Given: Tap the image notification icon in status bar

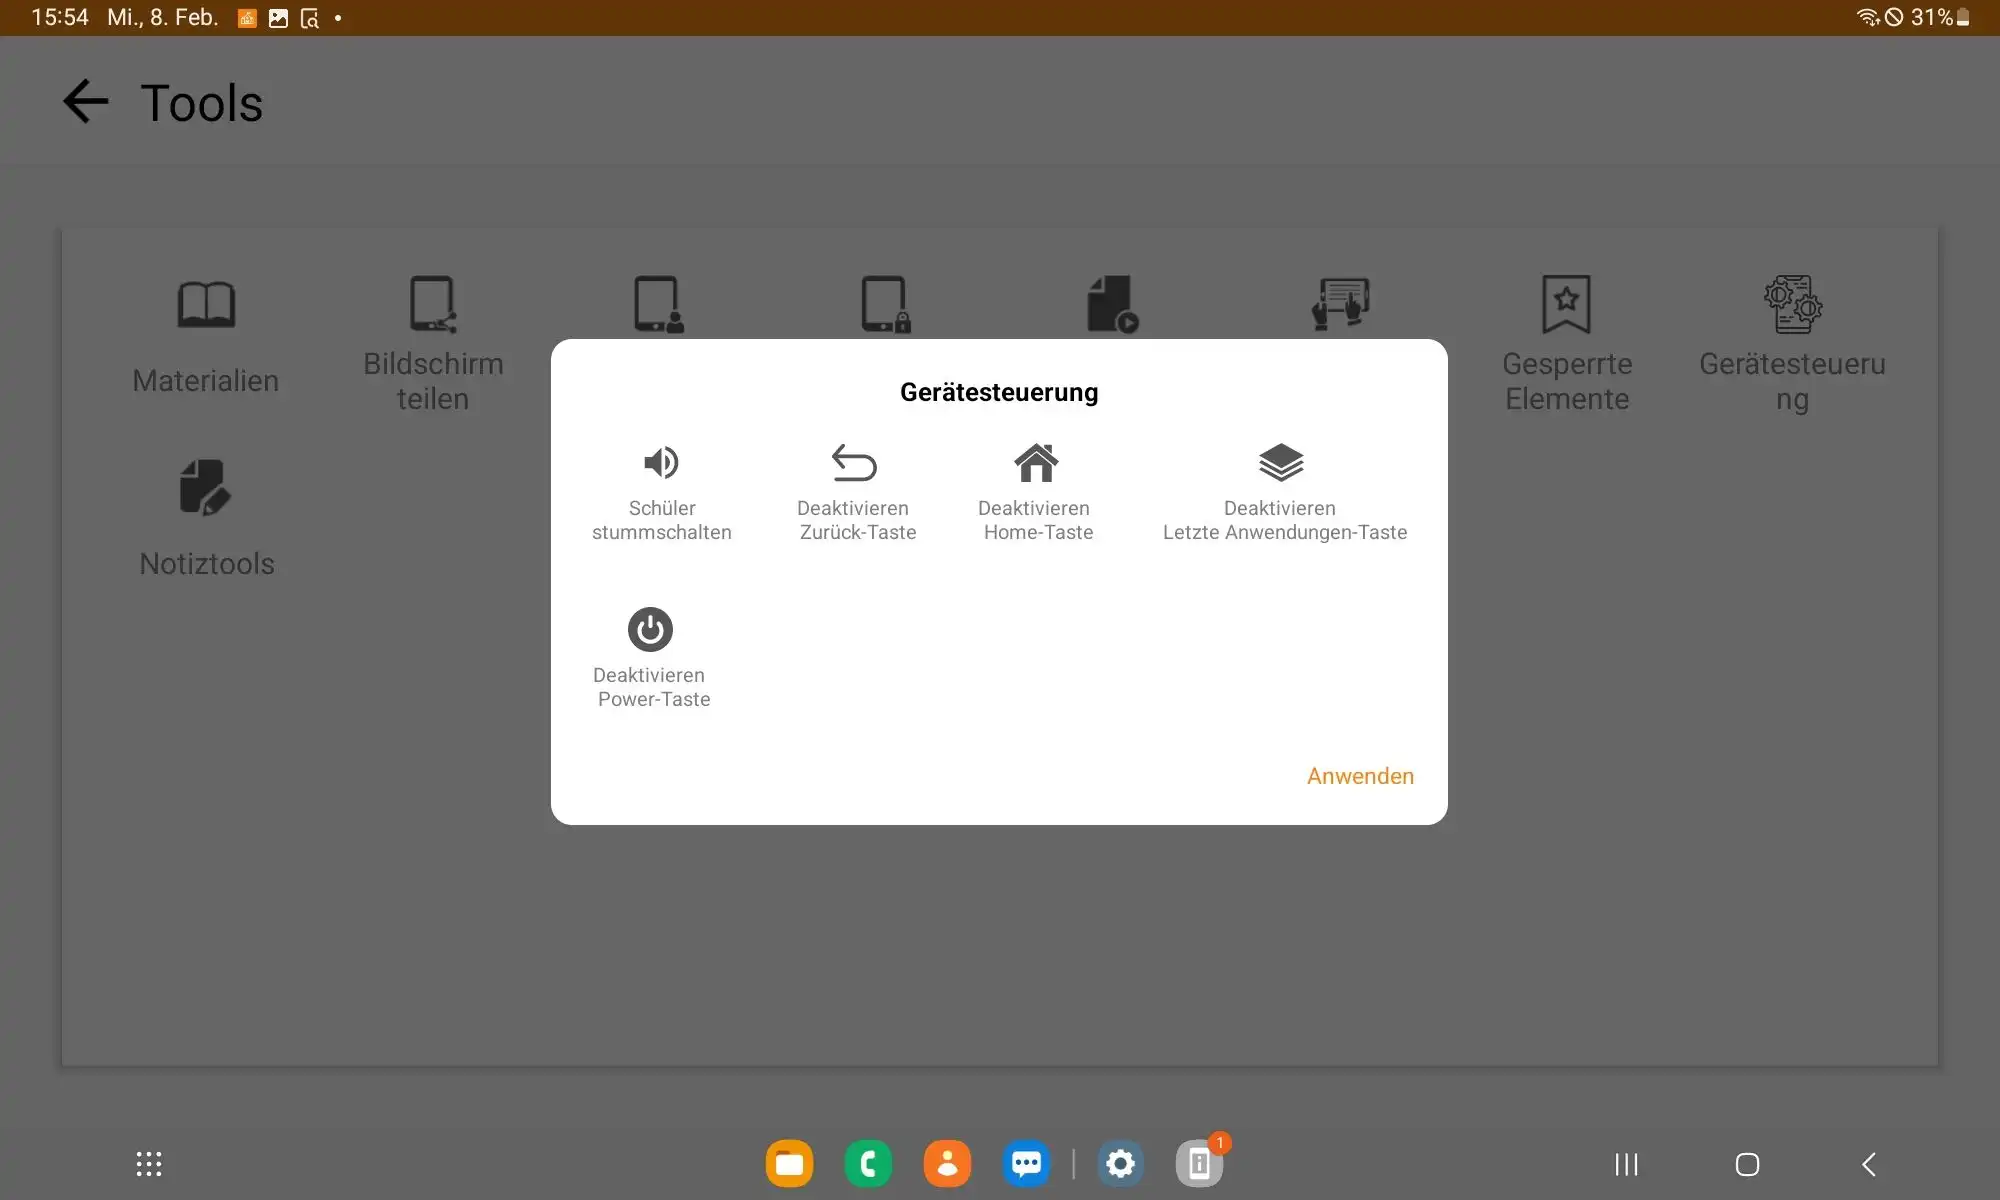Looking at the screenshot, I should pos(279,18).
